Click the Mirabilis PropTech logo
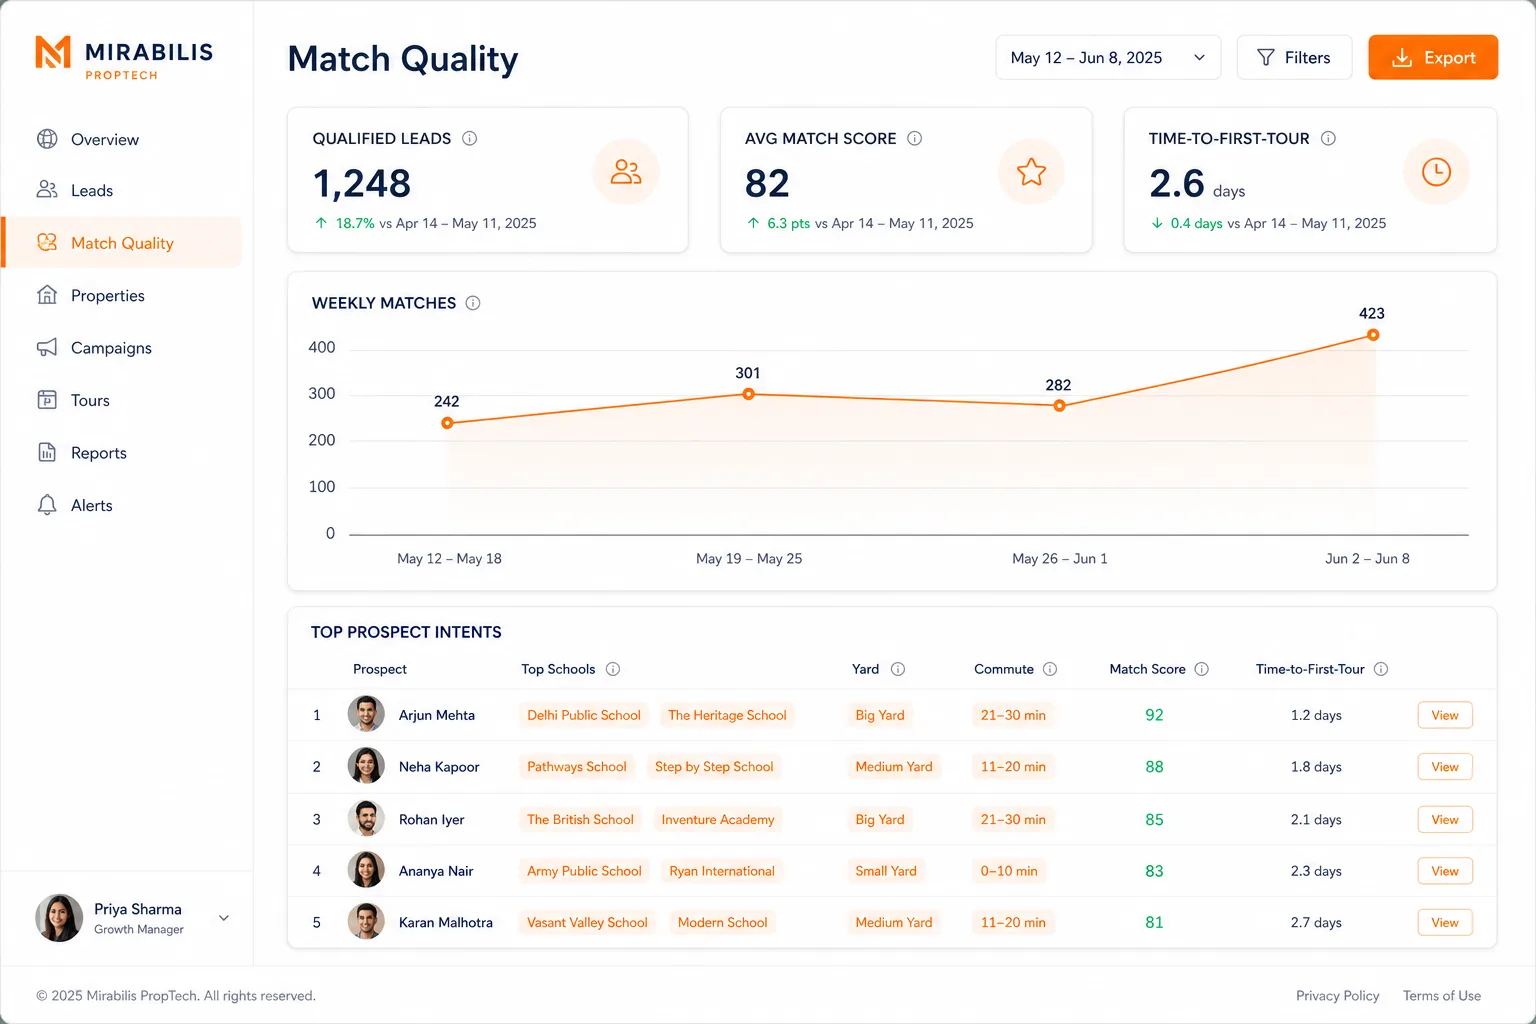This screenshot has height=1024, width=1536. click(x=124, y=57)
